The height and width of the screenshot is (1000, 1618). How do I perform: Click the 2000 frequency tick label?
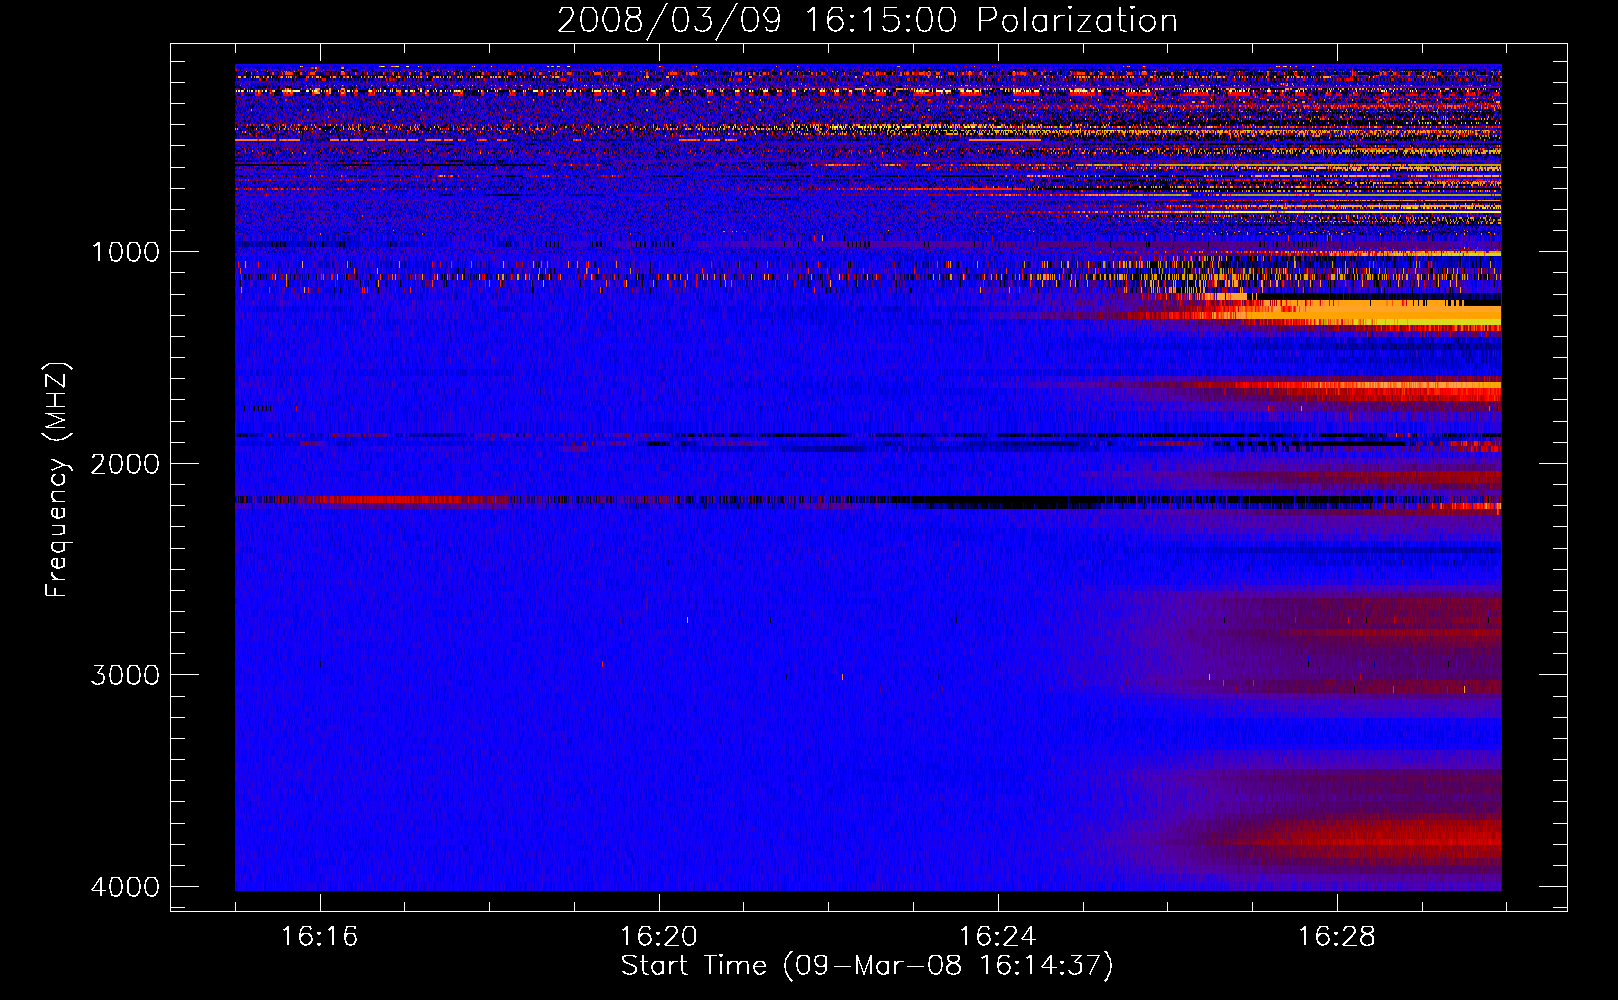tap(125, 463)
